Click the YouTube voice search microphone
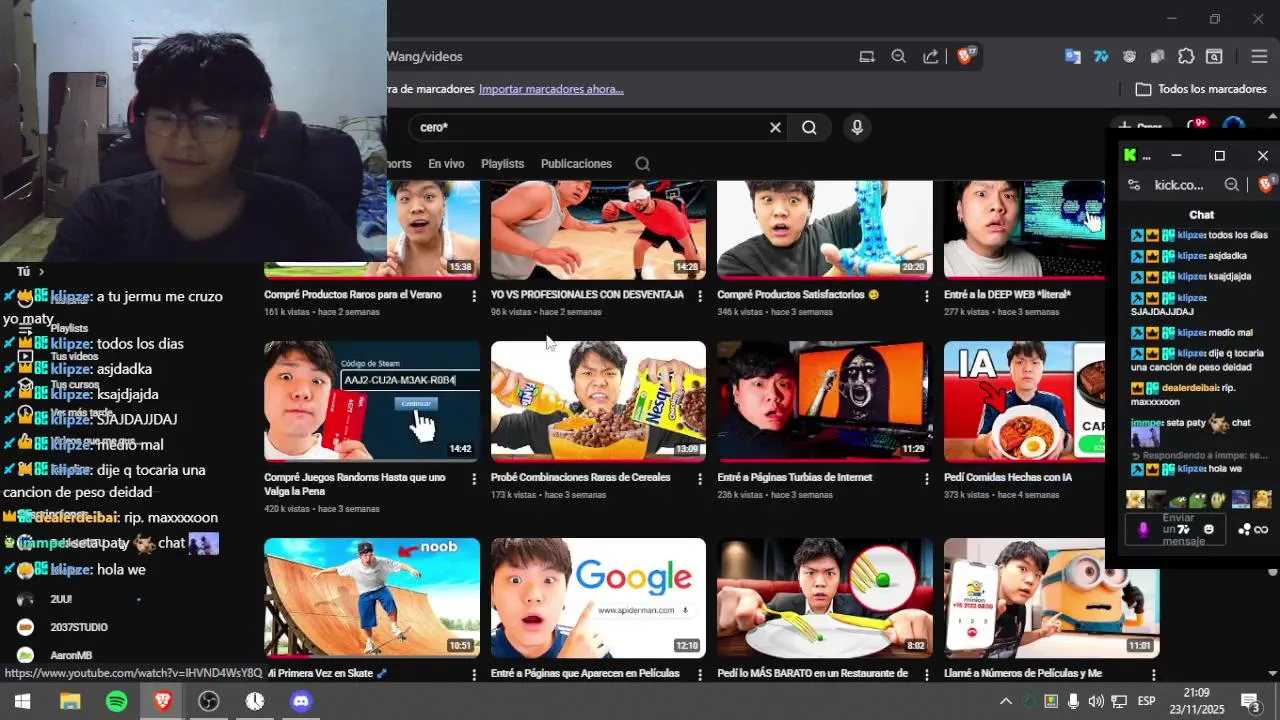The height and width of the screenshot is (720, 1280). pos(856,127)
